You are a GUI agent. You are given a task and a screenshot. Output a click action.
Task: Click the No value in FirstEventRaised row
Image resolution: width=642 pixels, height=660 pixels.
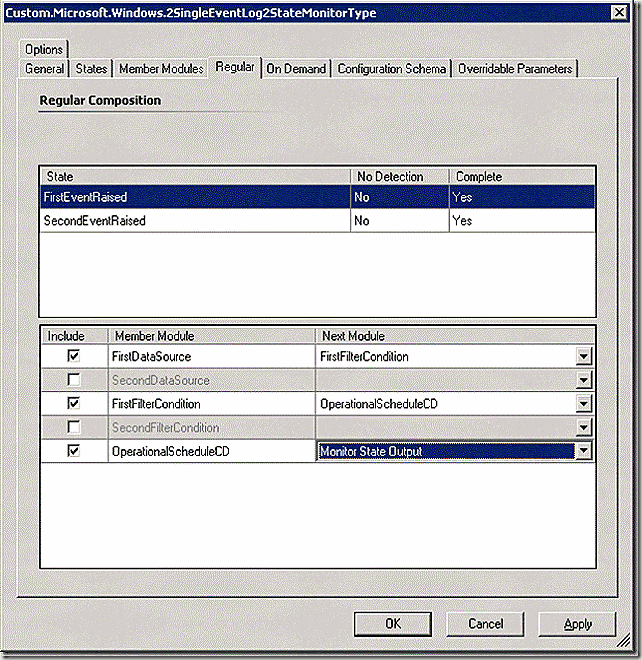[x=362, y=197]
